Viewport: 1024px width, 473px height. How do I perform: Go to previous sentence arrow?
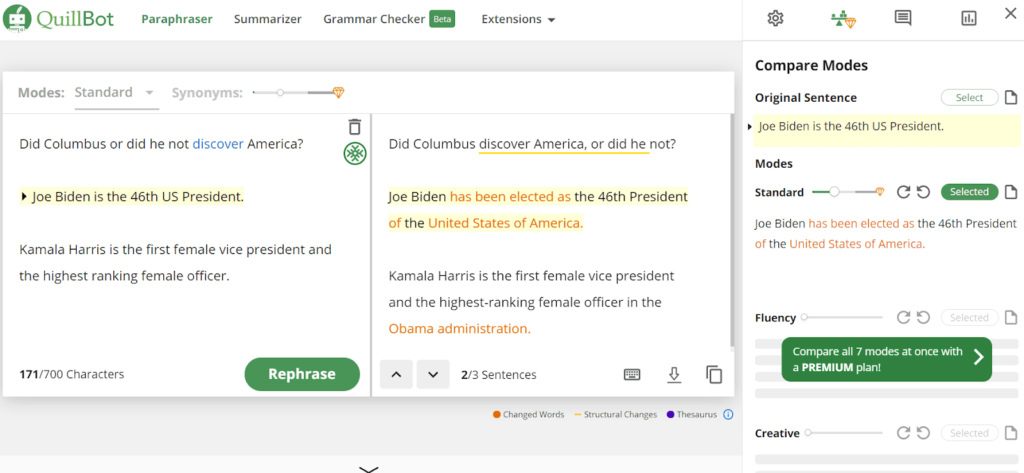(x=396, y=374)
